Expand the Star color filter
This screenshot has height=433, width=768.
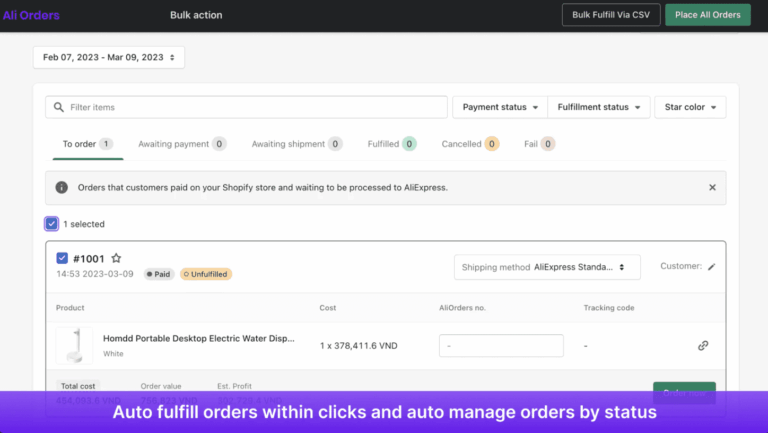click(x=689, y=107)
